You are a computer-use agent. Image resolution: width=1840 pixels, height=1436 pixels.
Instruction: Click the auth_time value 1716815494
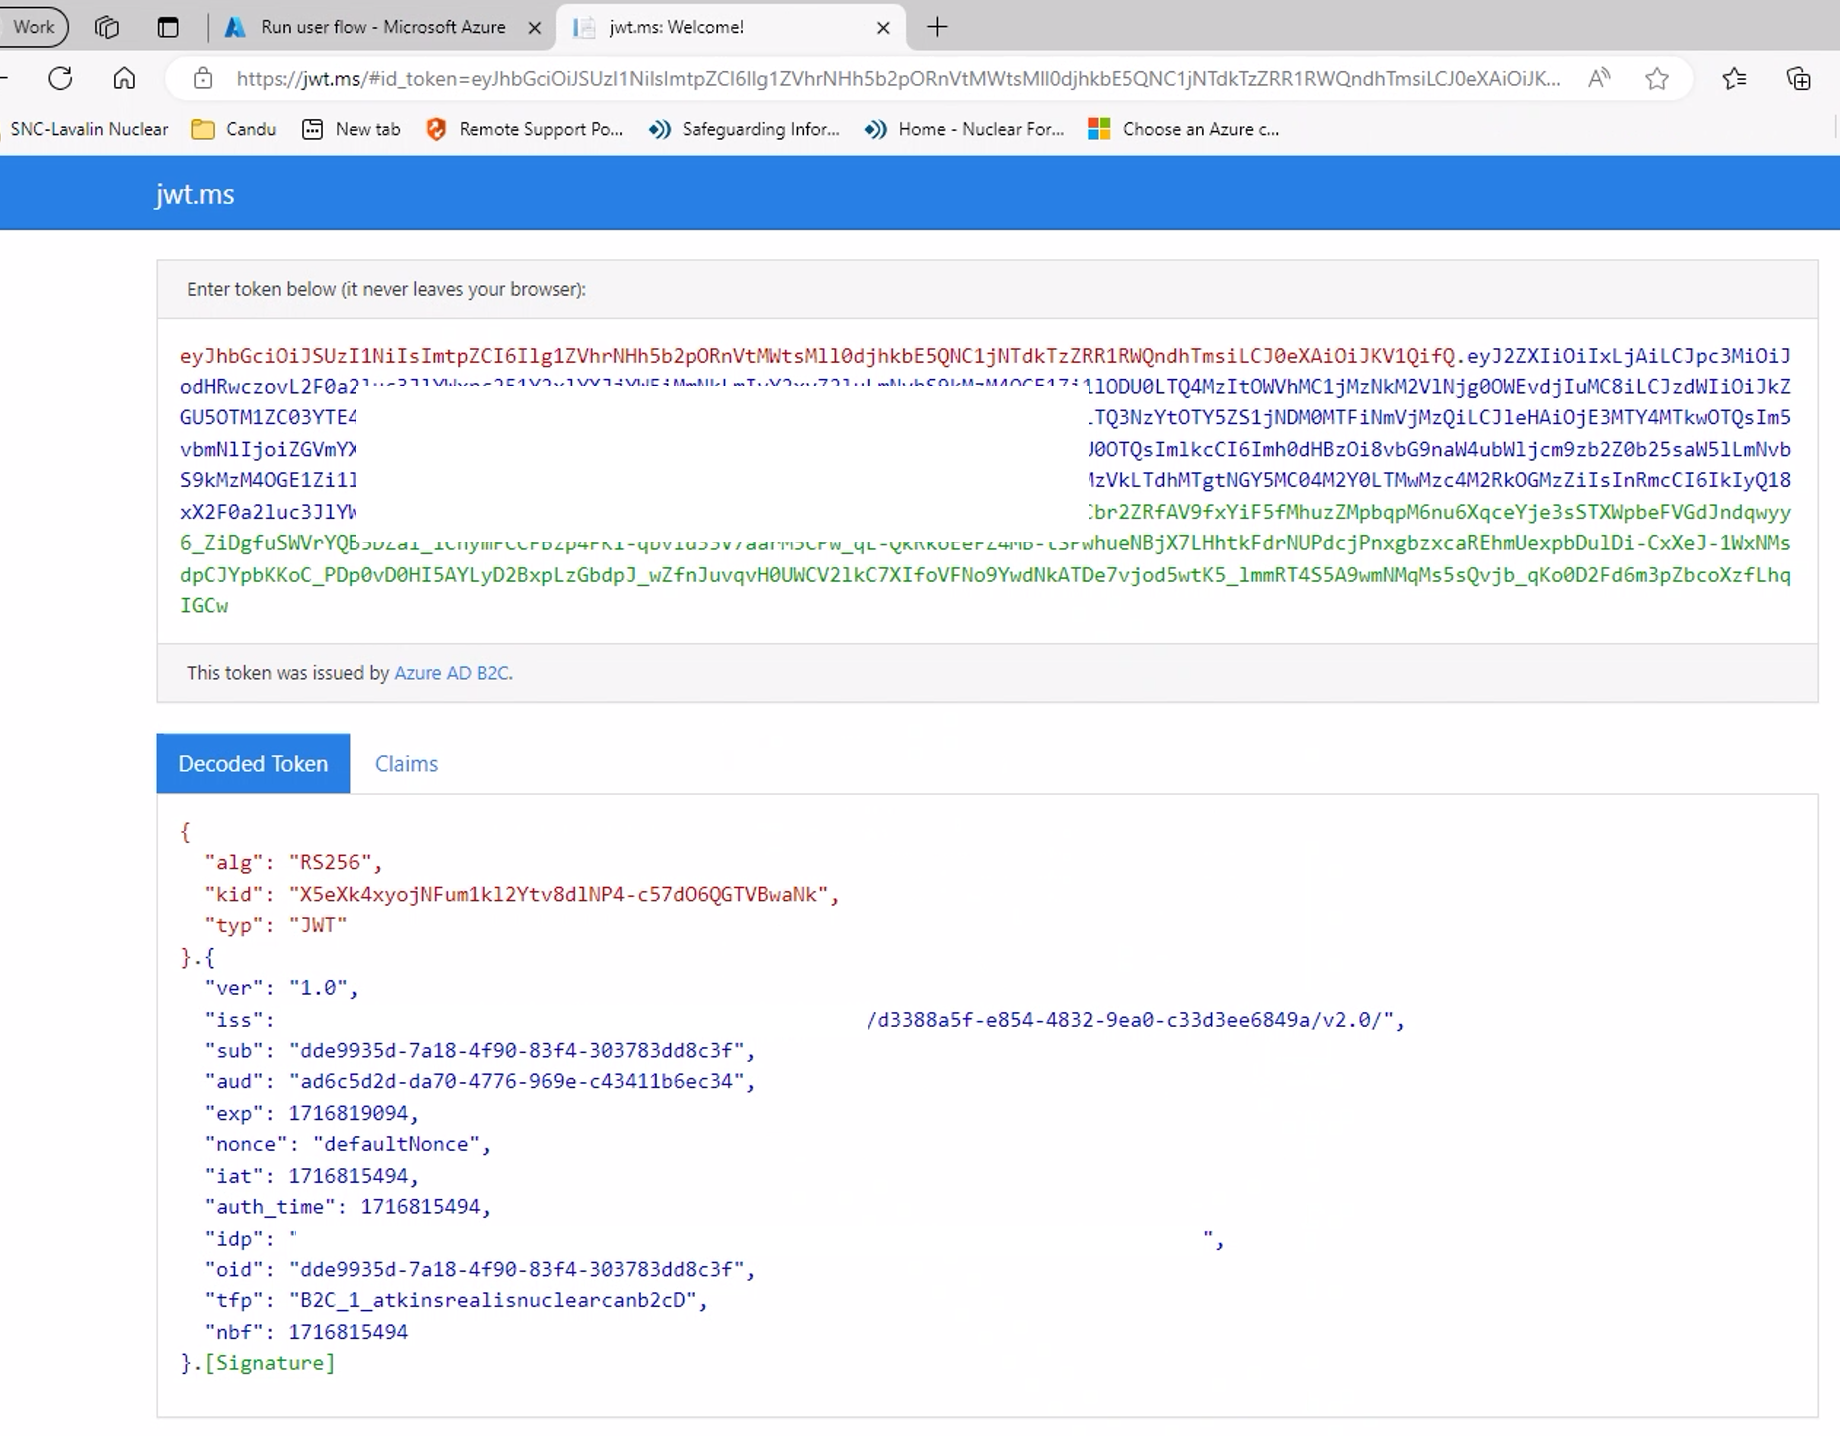pos(420,1207)
